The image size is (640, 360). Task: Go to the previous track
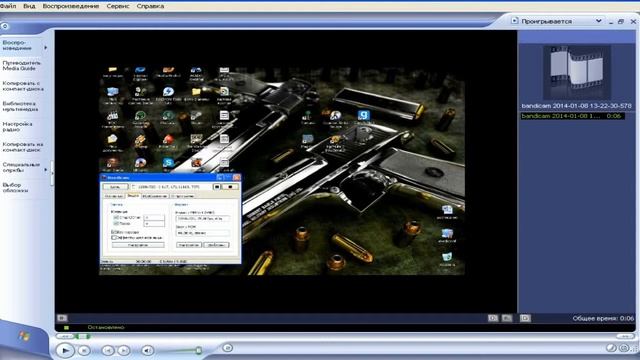(108, 350)
